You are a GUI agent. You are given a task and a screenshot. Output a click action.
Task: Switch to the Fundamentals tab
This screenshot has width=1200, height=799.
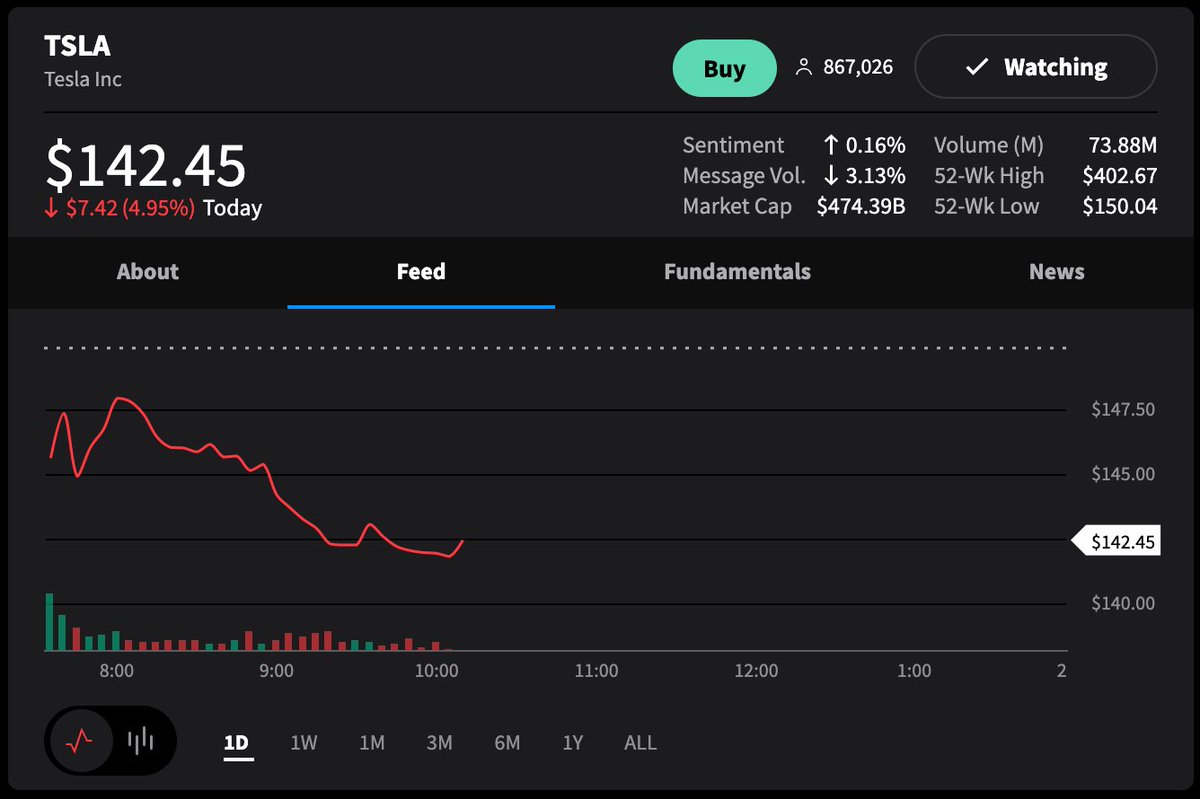point(737,272)
